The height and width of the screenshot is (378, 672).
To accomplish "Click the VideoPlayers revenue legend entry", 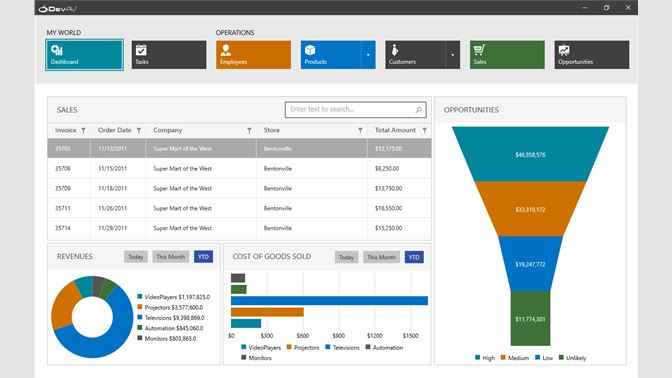I will pos(174,297).
